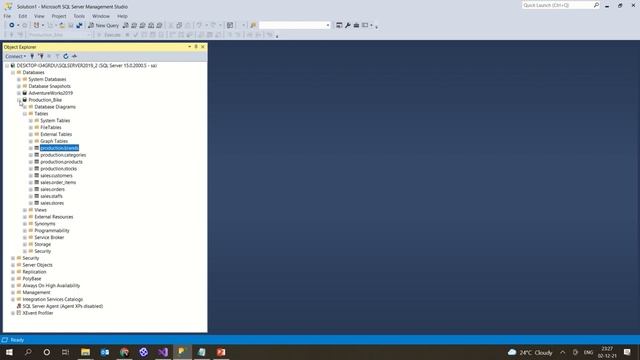Open the File menu

pyautogui.click(x=7, y=16)
